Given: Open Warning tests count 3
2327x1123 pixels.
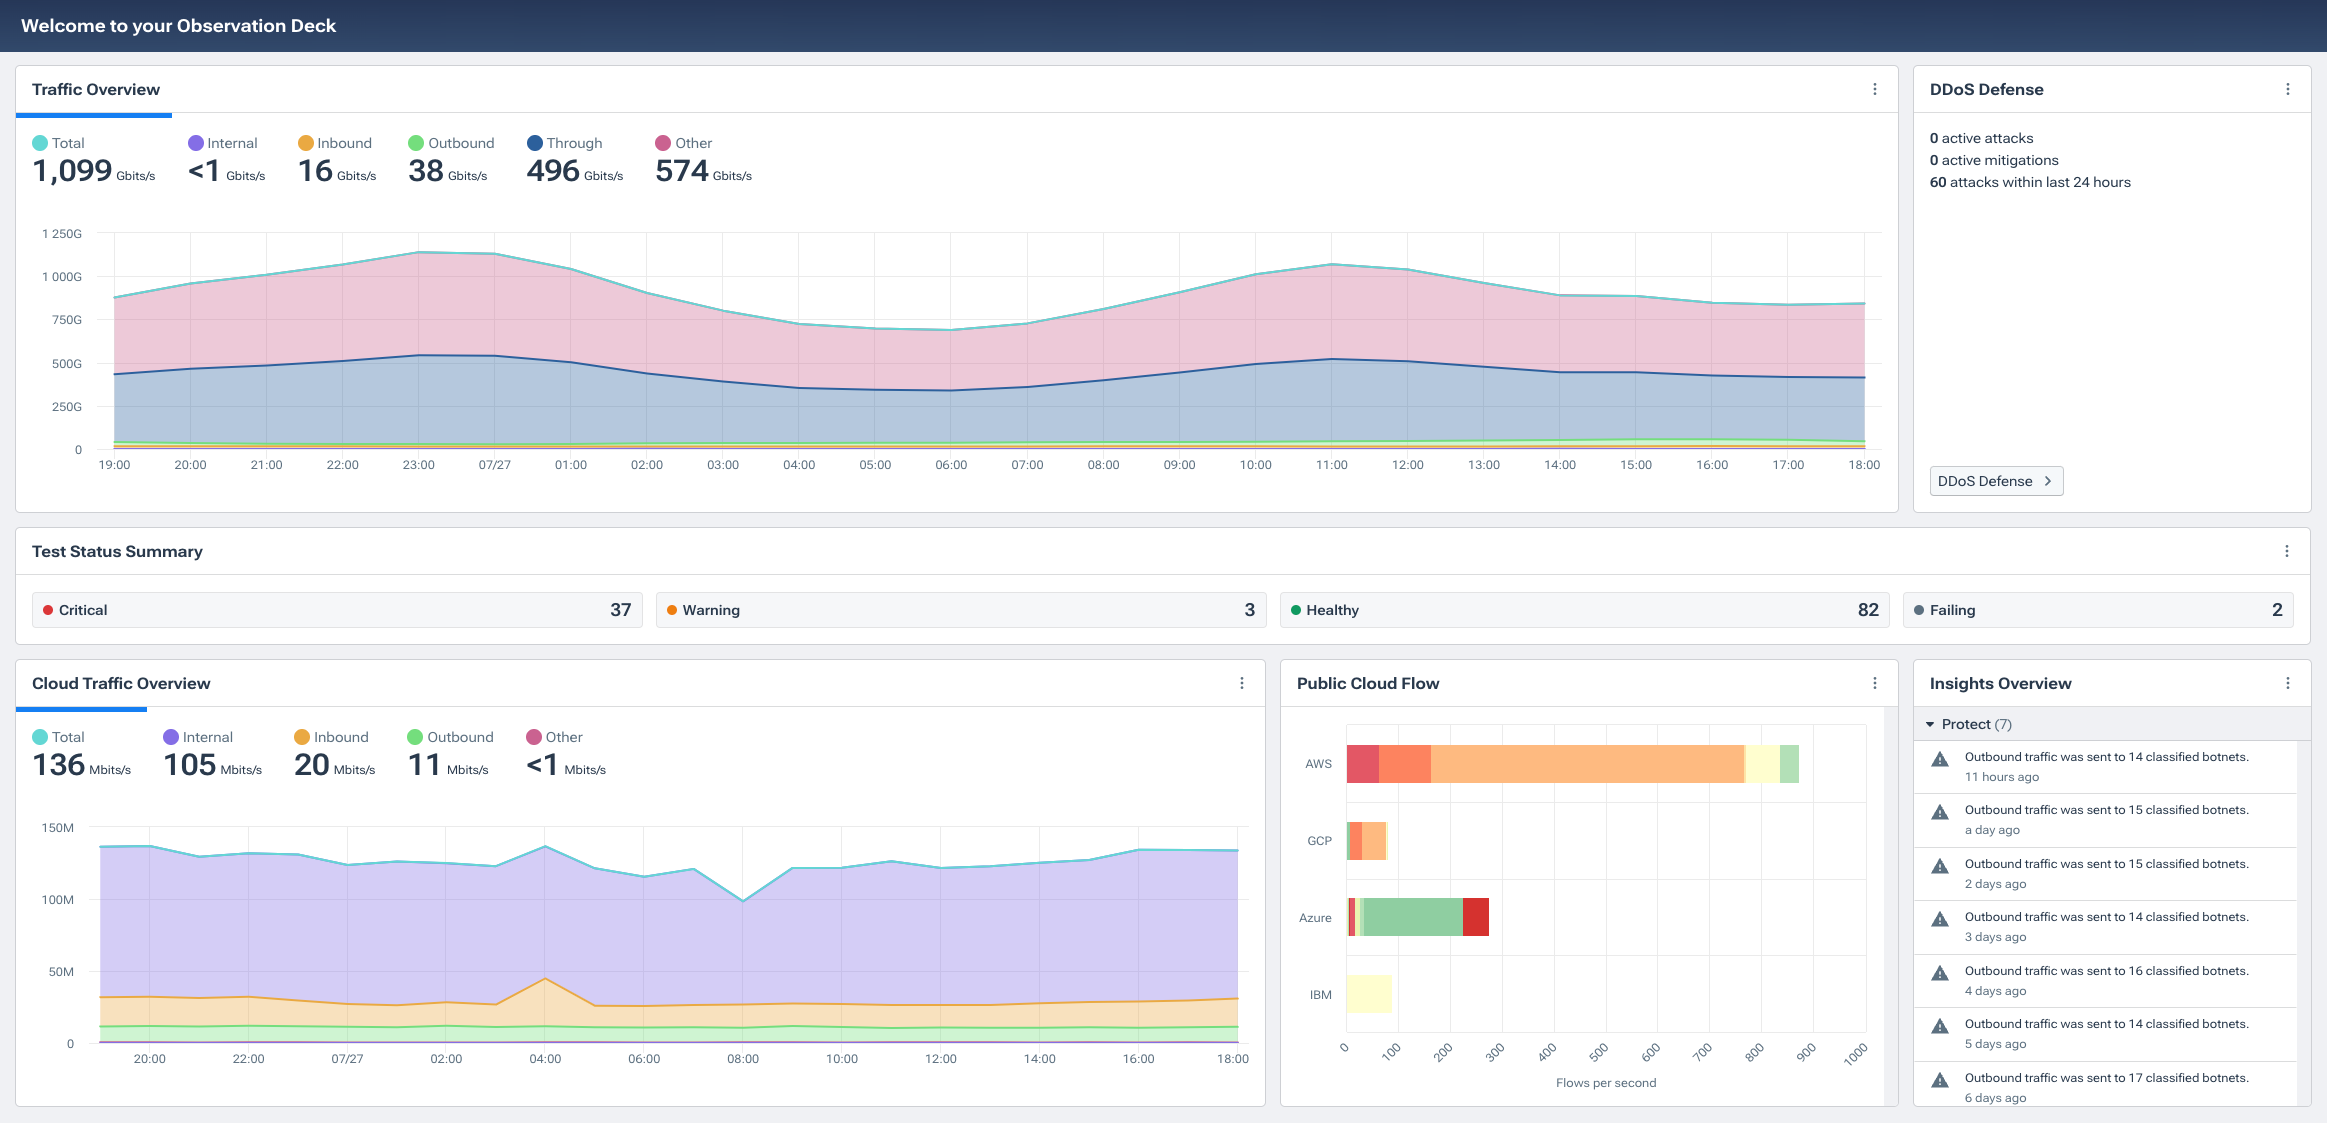Looking at the screenshot, I should click(961, 610).
